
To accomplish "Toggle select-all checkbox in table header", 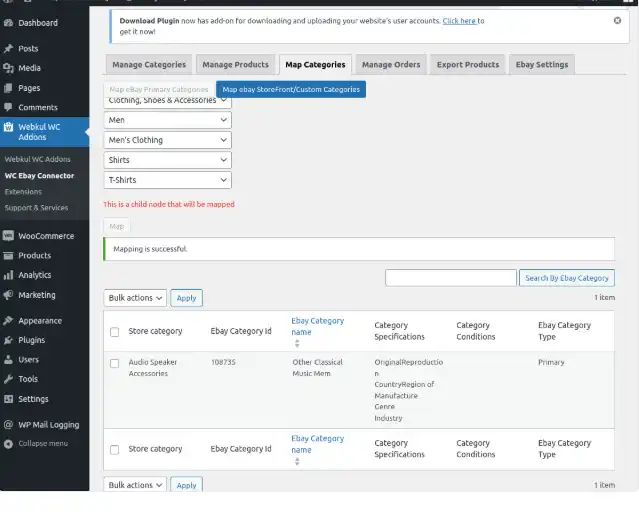I will coord(114,332).
